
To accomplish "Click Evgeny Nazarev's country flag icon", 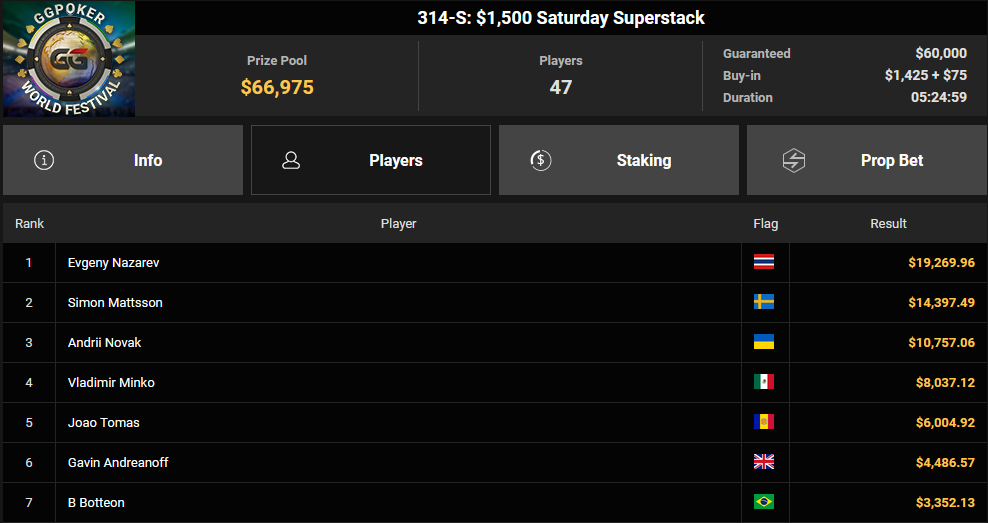I will pos(764,262).
